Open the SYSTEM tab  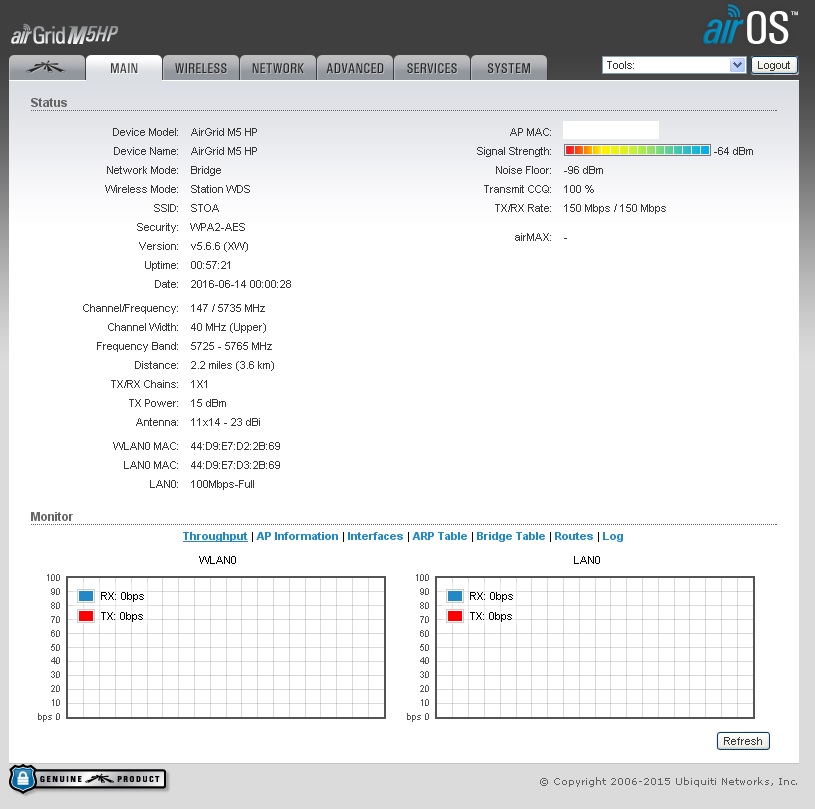509,68
